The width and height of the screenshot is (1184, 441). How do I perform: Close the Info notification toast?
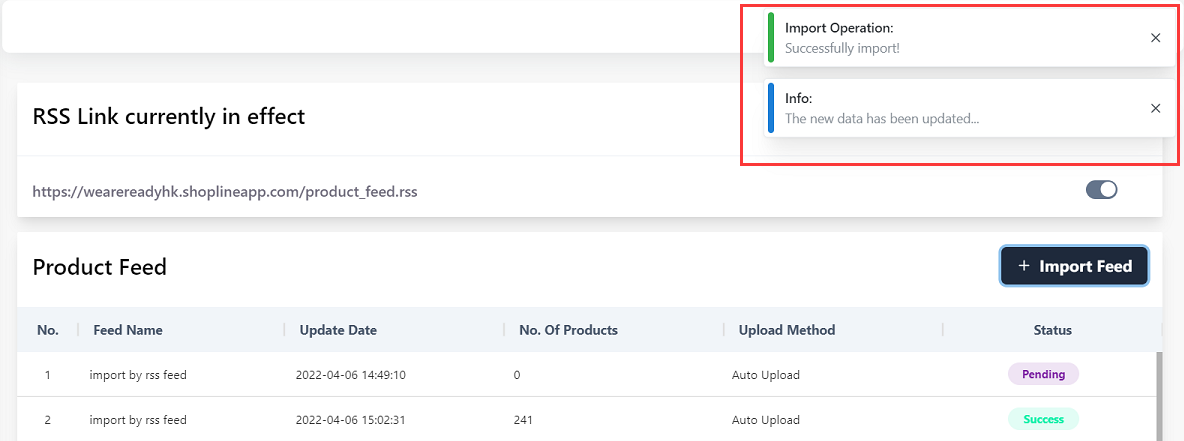[1155, 108]
